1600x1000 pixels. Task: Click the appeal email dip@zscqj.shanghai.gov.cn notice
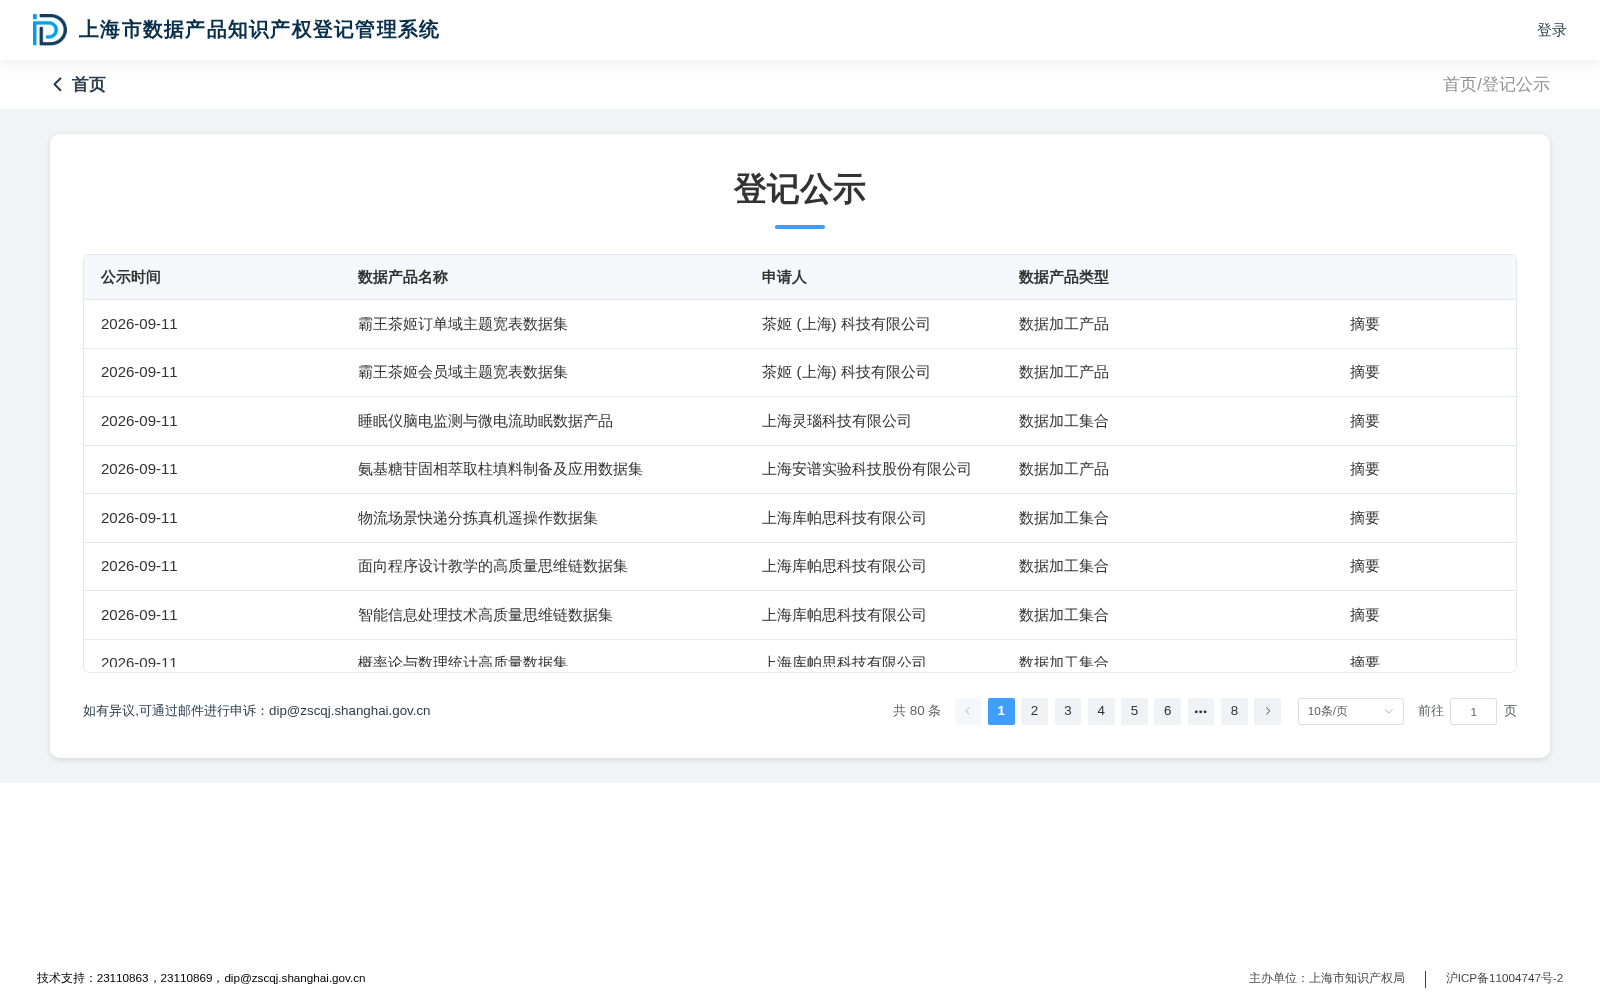257,711
